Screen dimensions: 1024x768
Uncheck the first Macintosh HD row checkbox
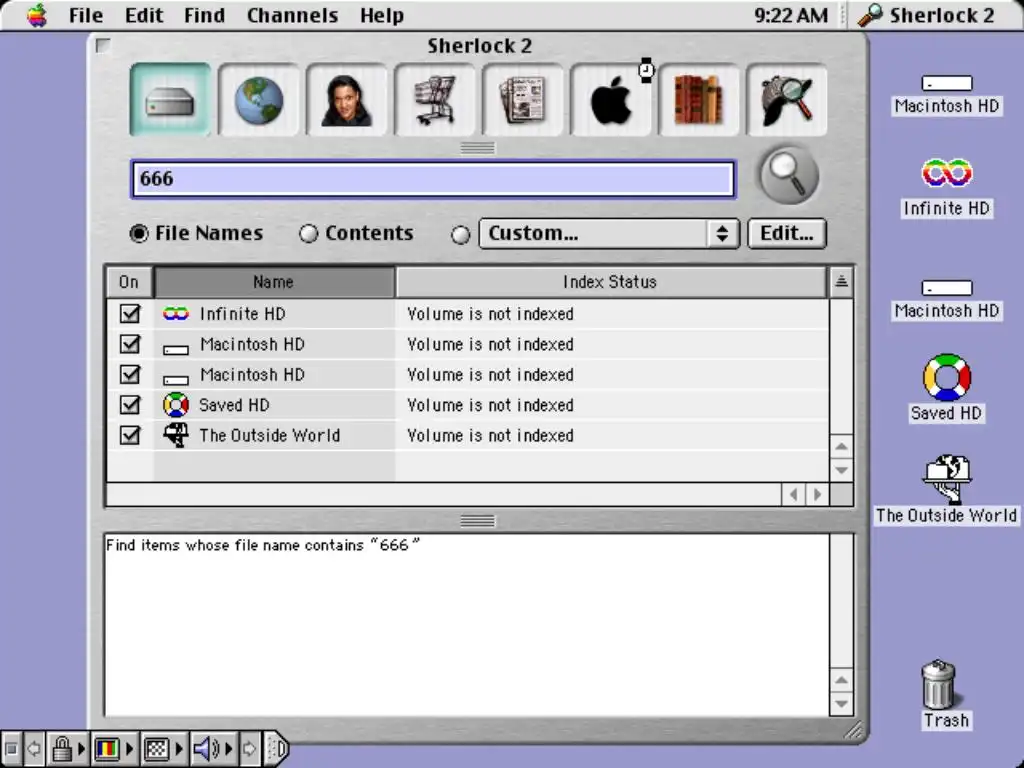130,344
